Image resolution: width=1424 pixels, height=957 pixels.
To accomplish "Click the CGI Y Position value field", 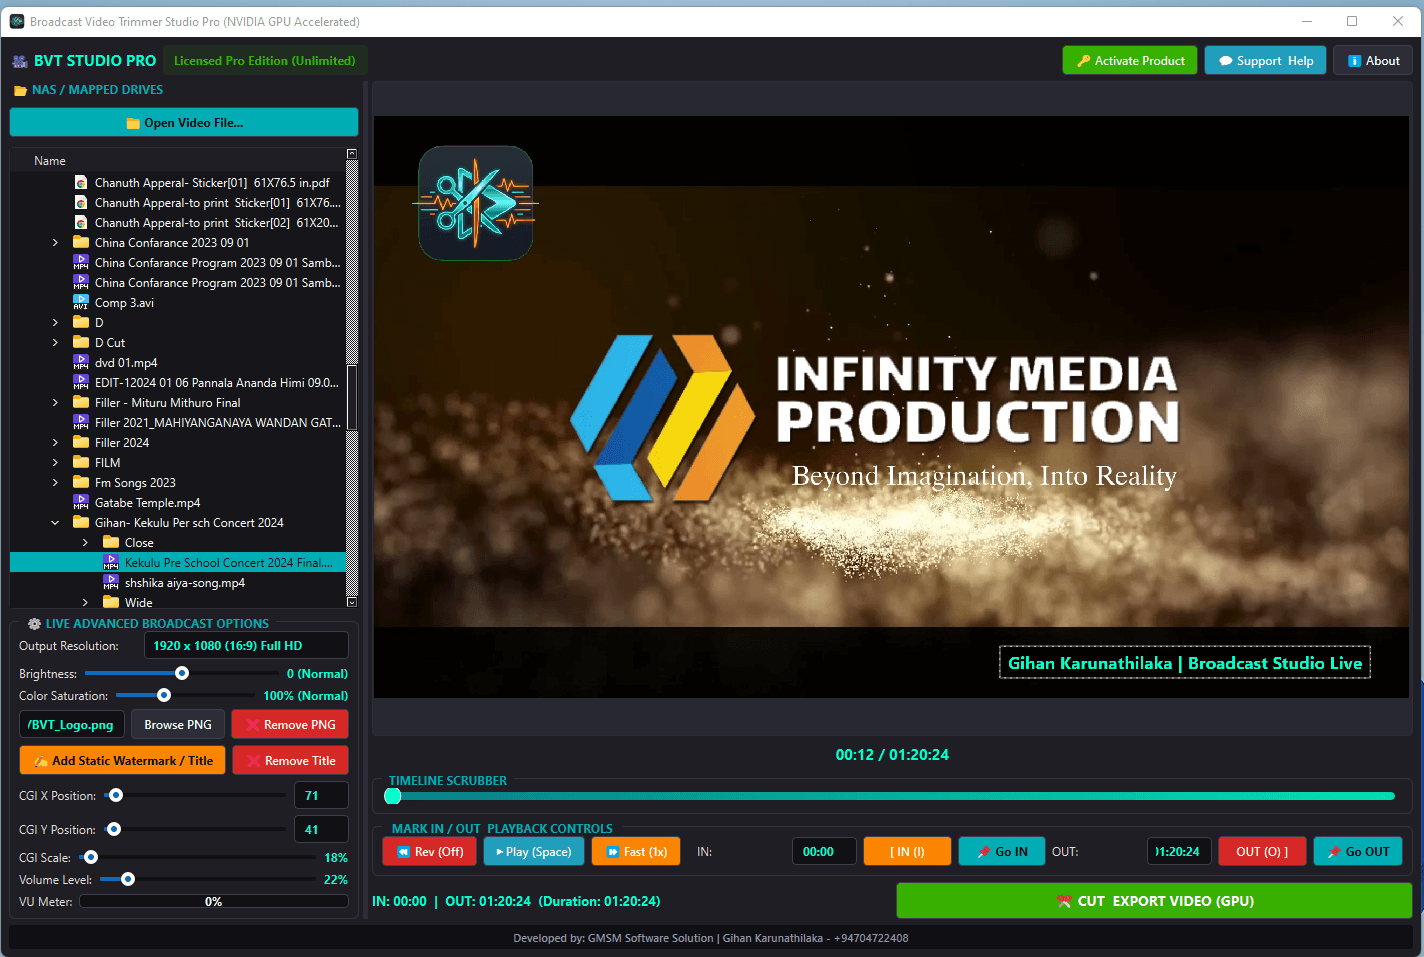I will [321, 830].
